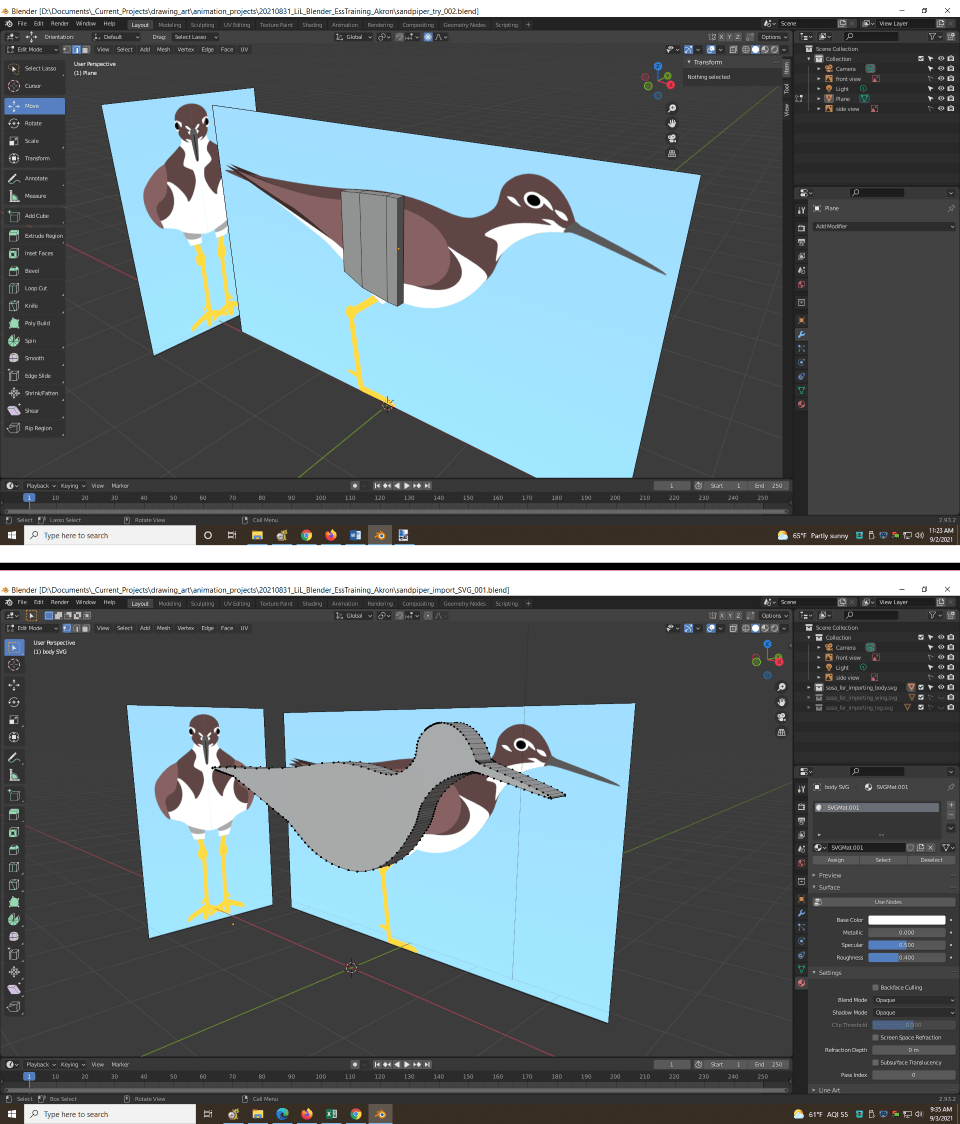Open the transform orientation Global dropdown

[352, 36]
